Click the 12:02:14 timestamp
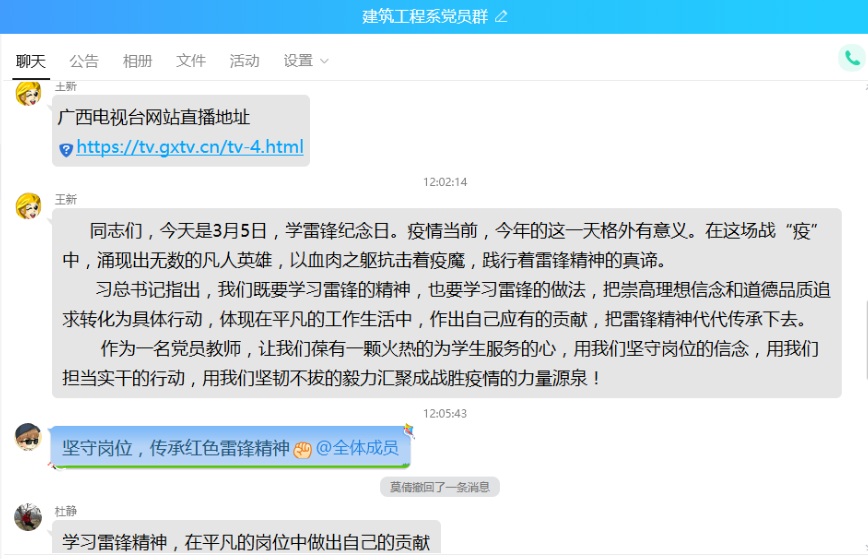 445,182
